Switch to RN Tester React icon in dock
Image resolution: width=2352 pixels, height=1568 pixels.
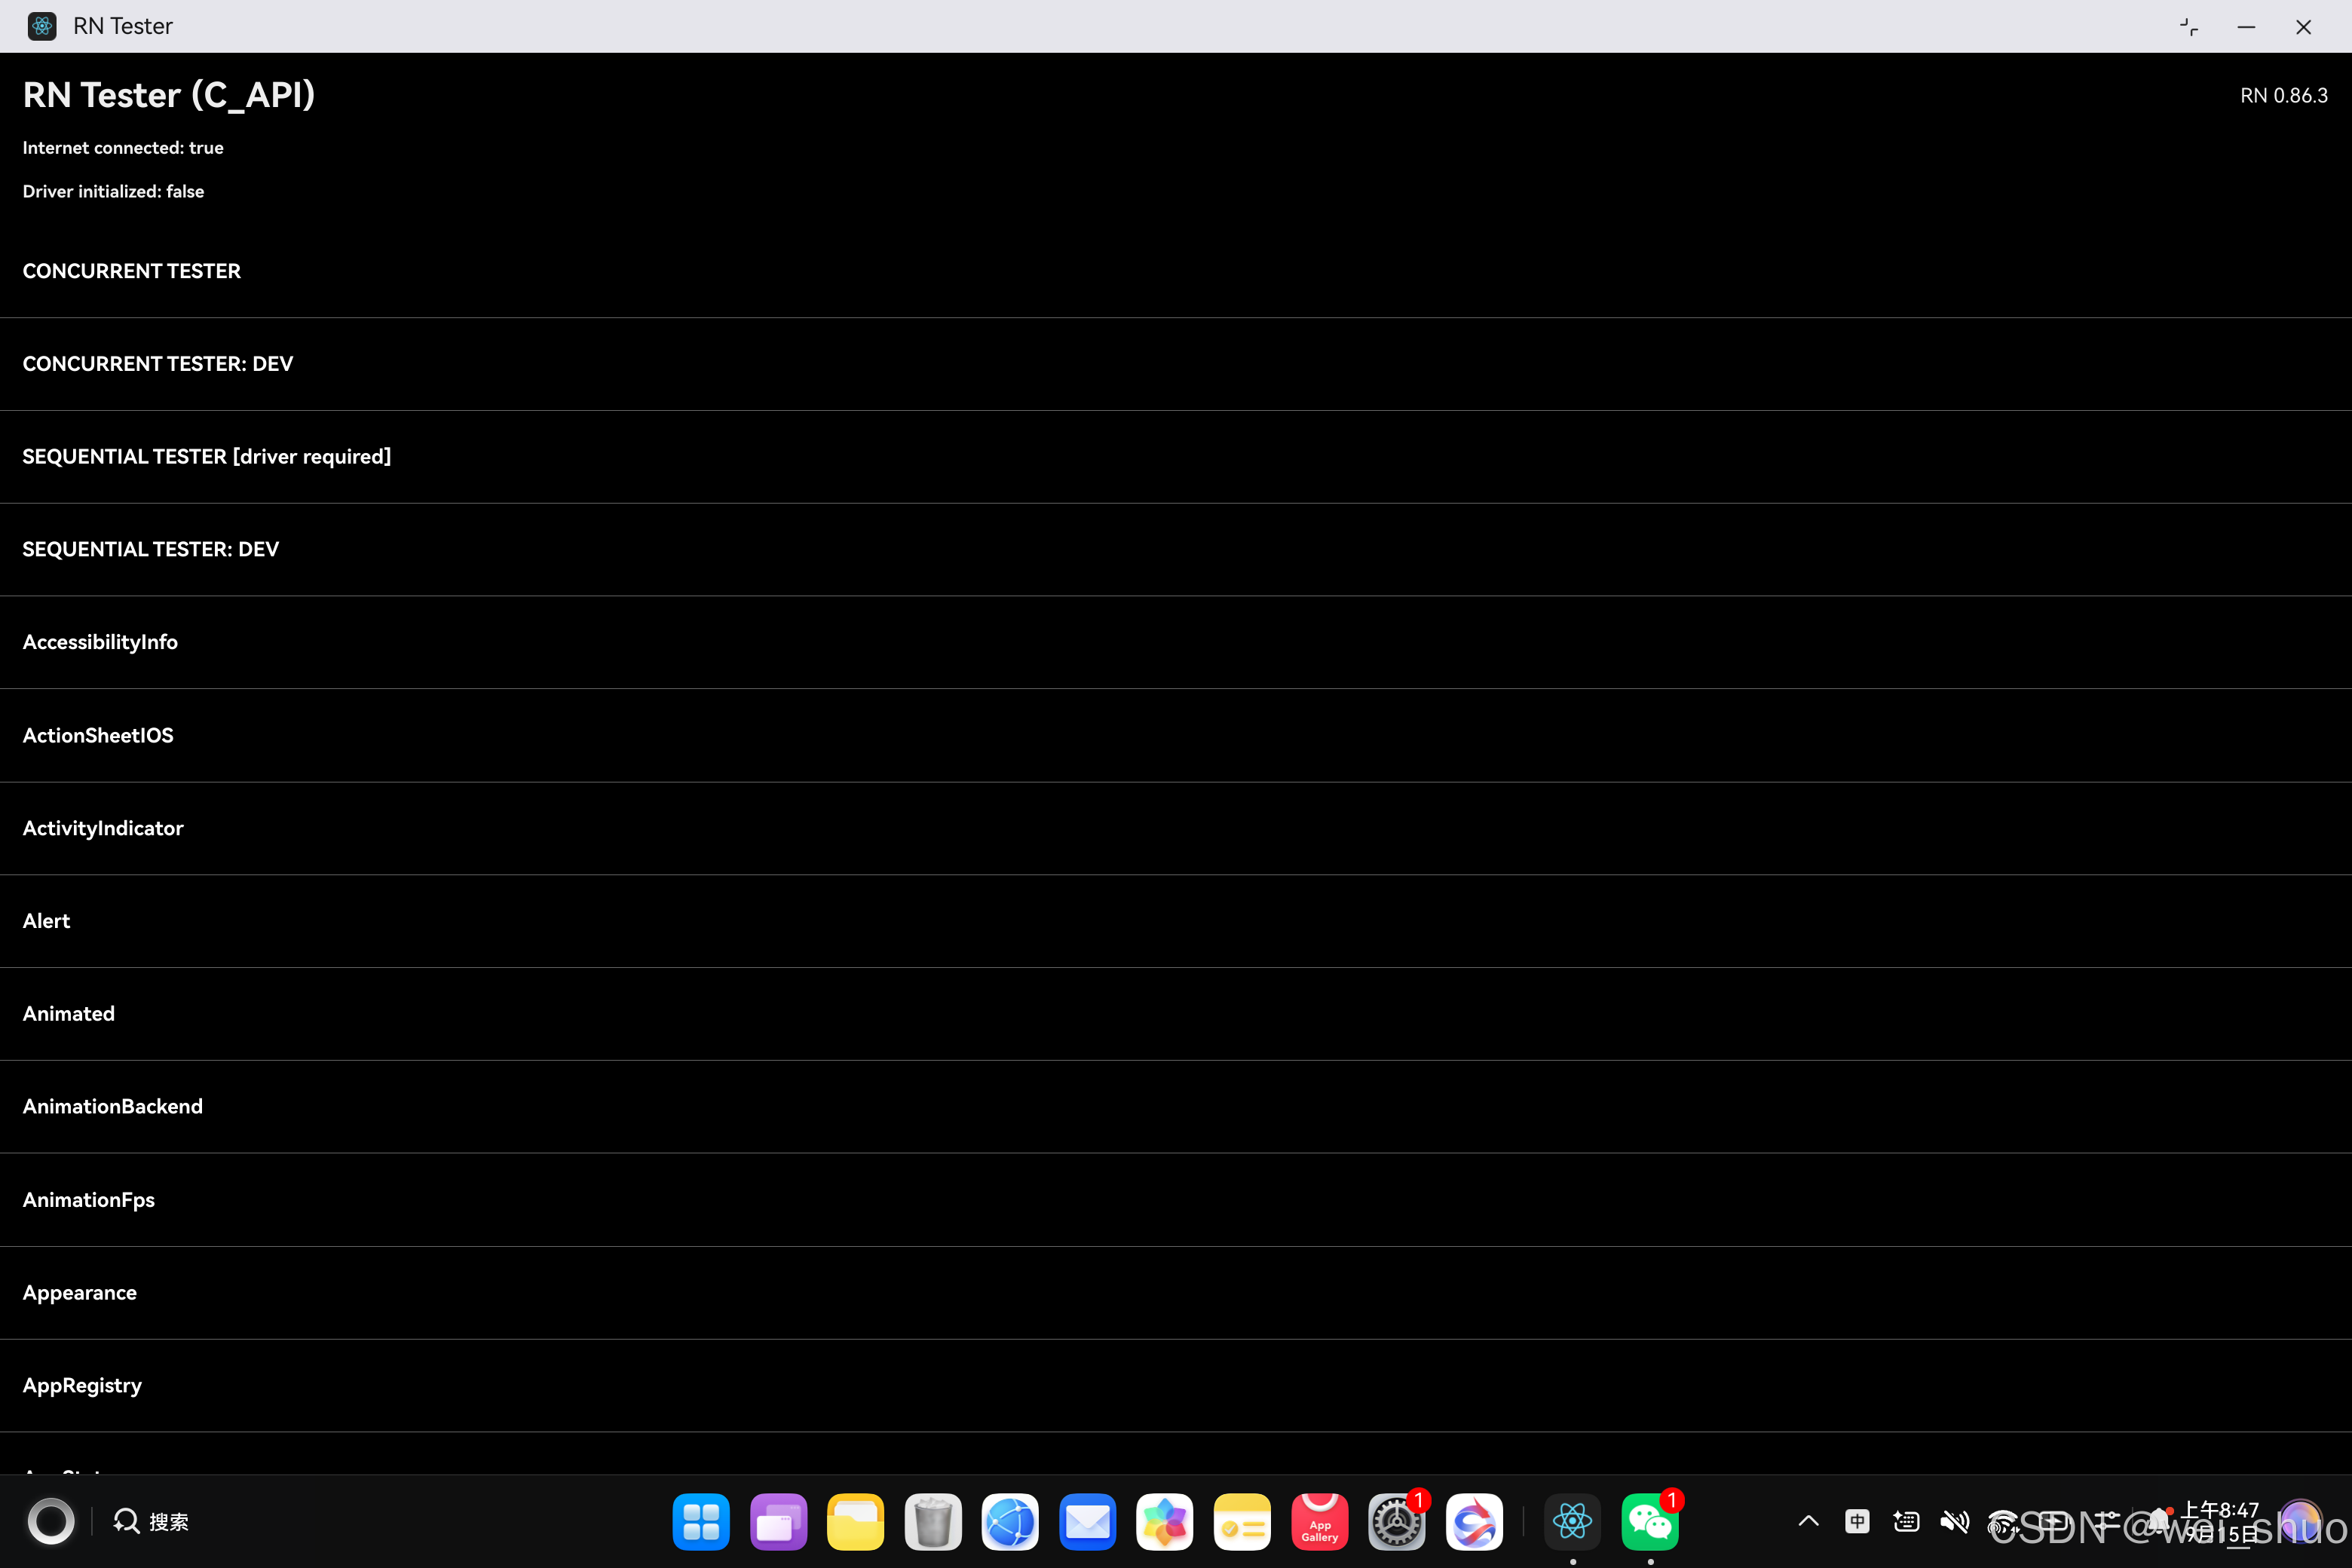[x=1573, y=1521]
